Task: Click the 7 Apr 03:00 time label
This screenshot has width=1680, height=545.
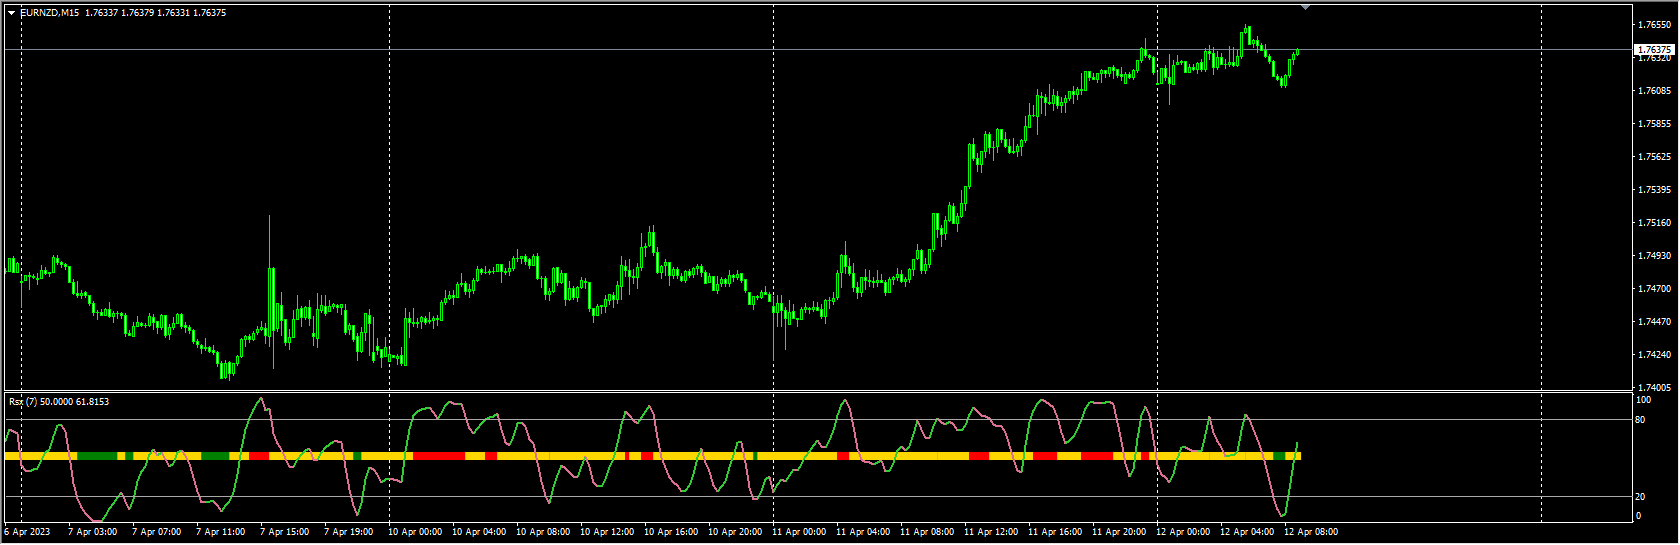Action: [x=92, y=532]
